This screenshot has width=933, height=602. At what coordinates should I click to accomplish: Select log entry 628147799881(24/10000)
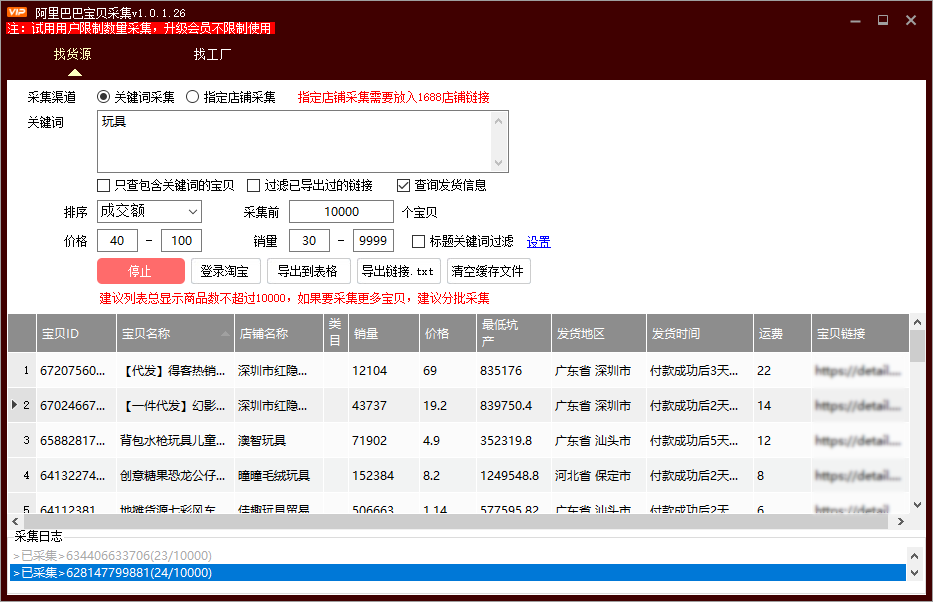458,573
